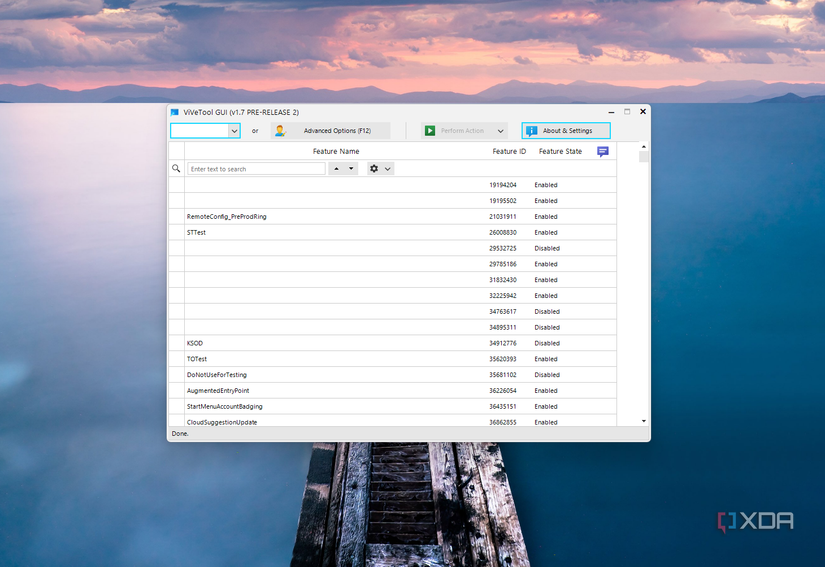Click the ViVeTool app icon in title bar
825x567 pixels.
(174, 112)
